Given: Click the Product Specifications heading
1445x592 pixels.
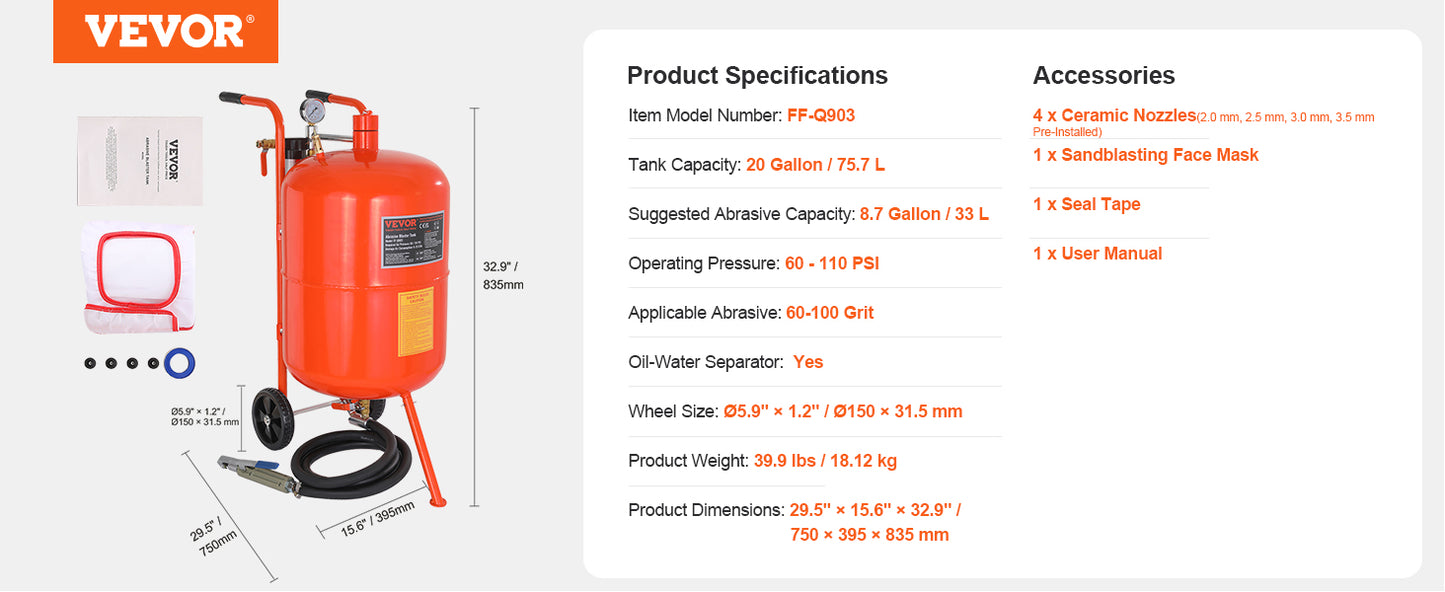Looking at the screenshot, I should point(757,76).
